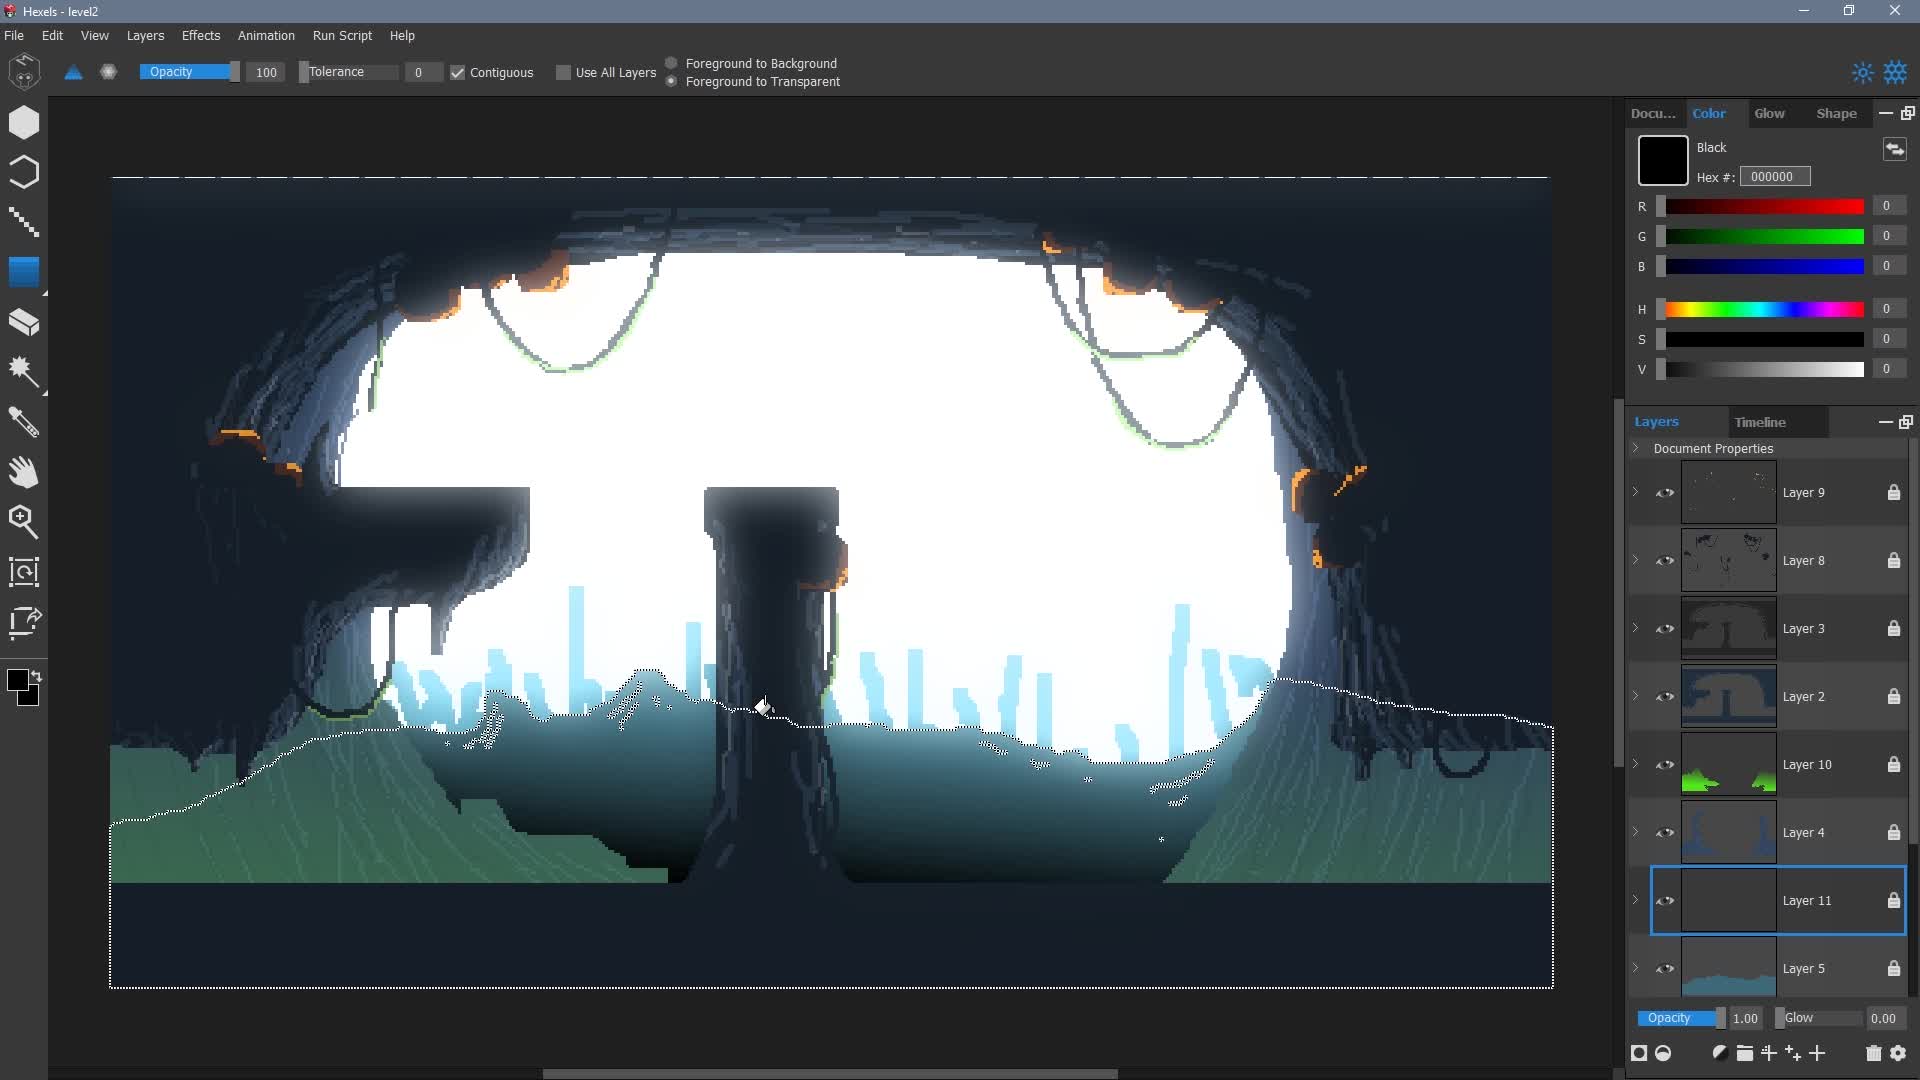Switch to the Timeline tab
Image resolution: width=1920 pixels, height=1080 pixels.
point(1760,422)
